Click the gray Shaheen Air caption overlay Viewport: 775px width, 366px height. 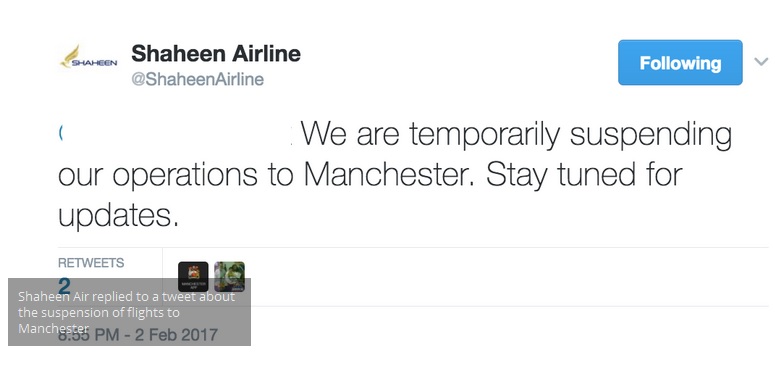click(x=129, y=312)
